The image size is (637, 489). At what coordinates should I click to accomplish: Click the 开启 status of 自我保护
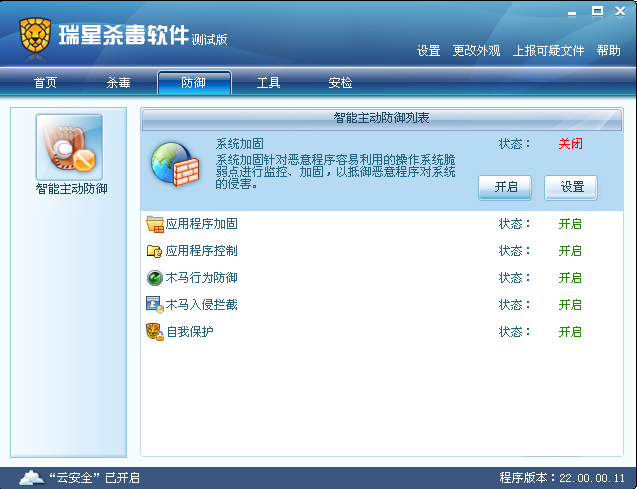(570, 331)
